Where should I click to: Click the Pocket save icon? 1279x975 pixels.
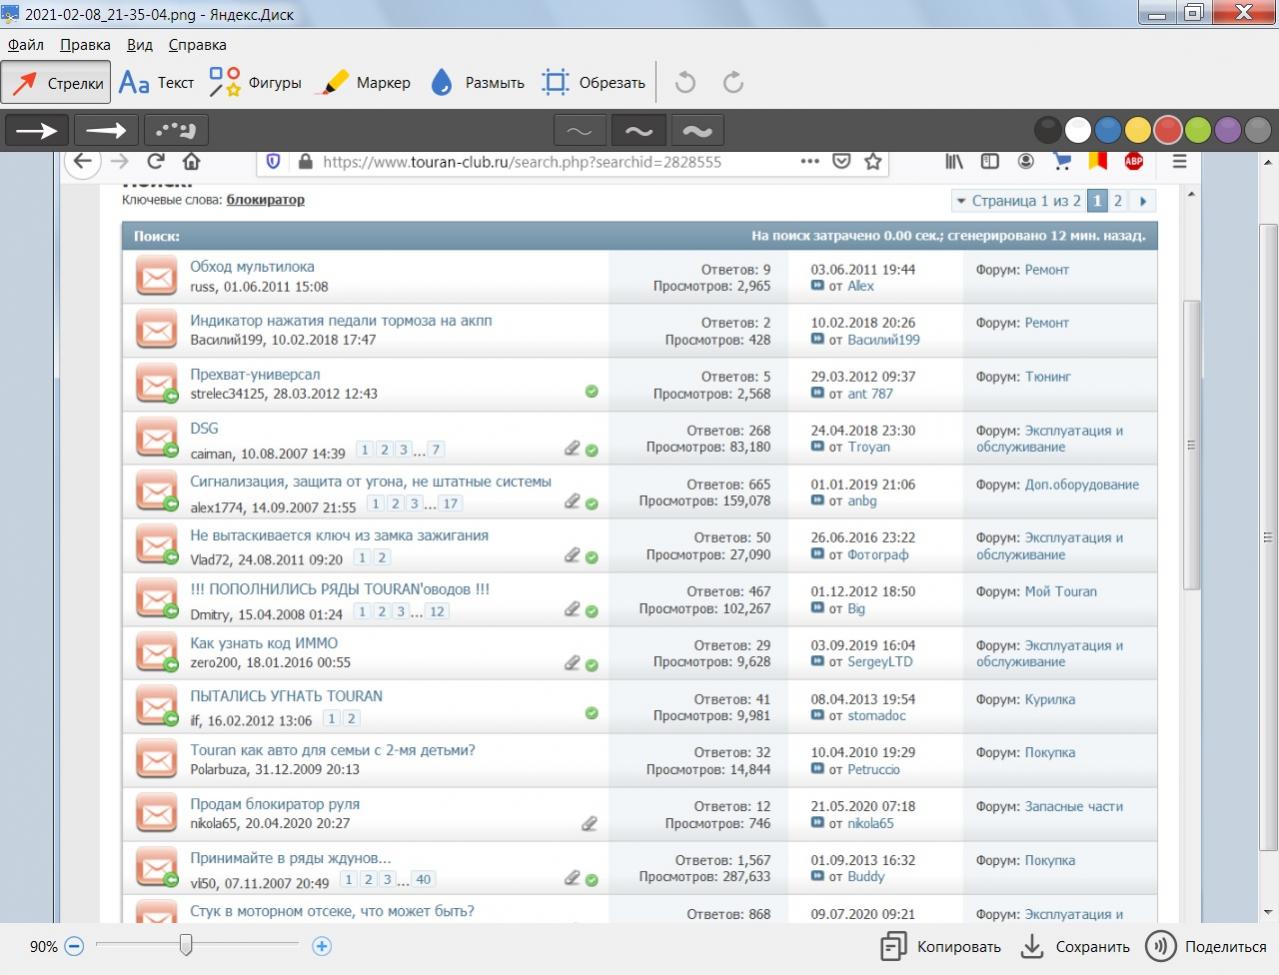pyautogui.click(x=842, y=161)
